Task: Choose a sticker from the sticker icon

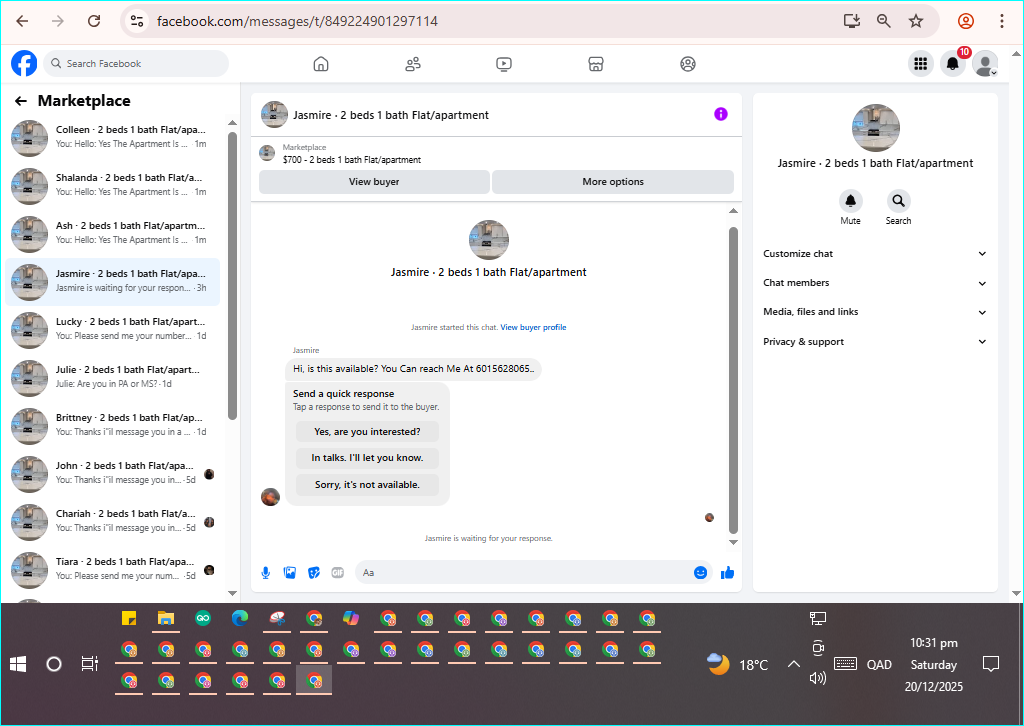Action: tap(314, 573)
